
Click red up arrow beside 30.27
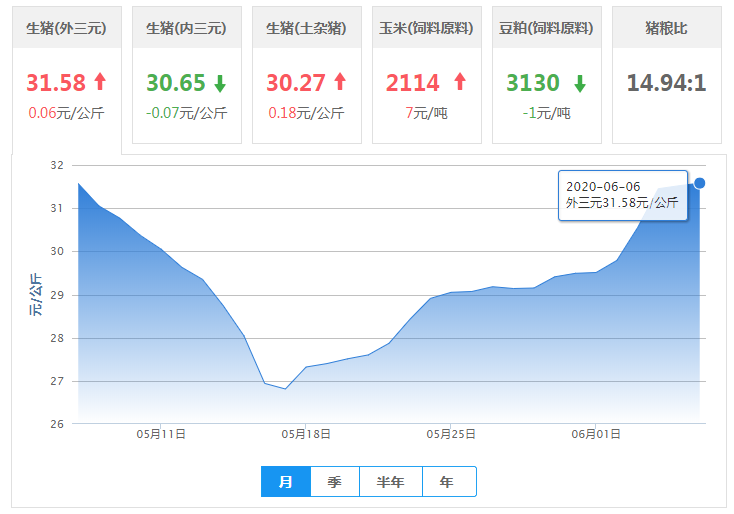(340, 82)
